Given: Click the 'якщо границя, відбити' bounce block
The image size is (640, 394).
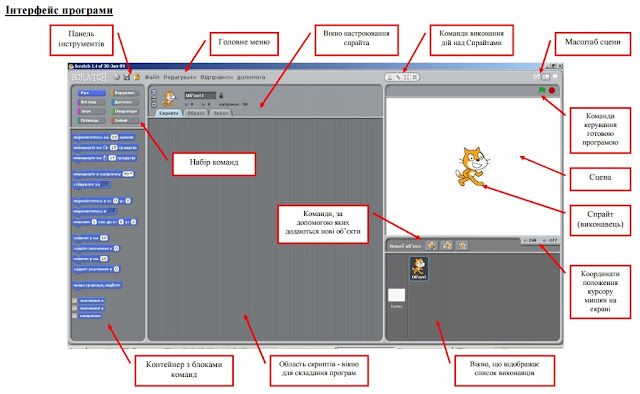Looking at the screenshot, I should point(97,285).
